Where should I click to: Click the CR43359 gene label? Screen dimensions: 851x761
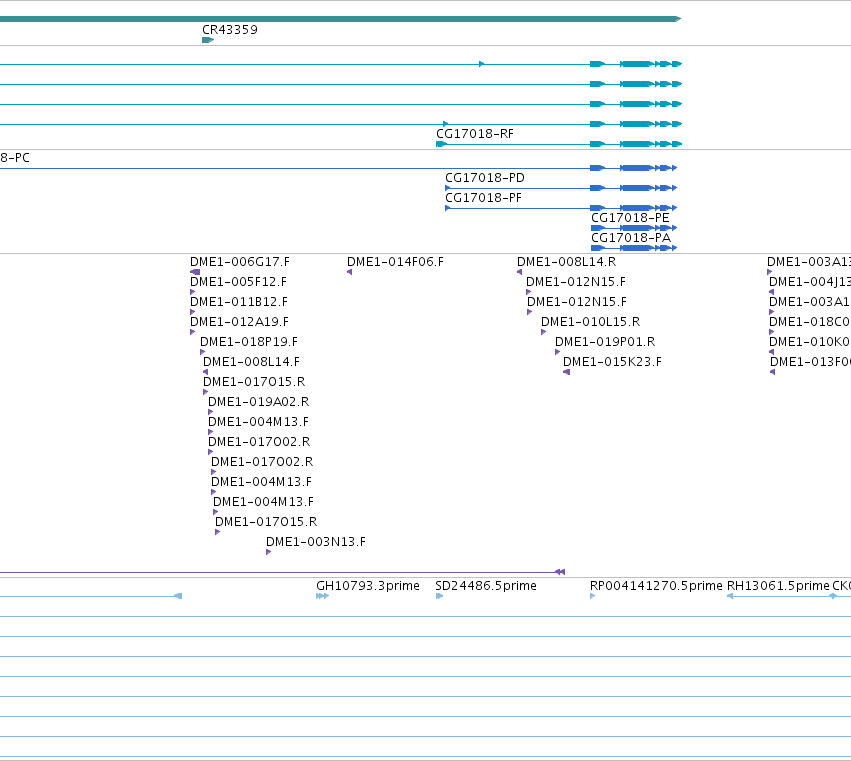pyautogui.click(x=230, y=30)
